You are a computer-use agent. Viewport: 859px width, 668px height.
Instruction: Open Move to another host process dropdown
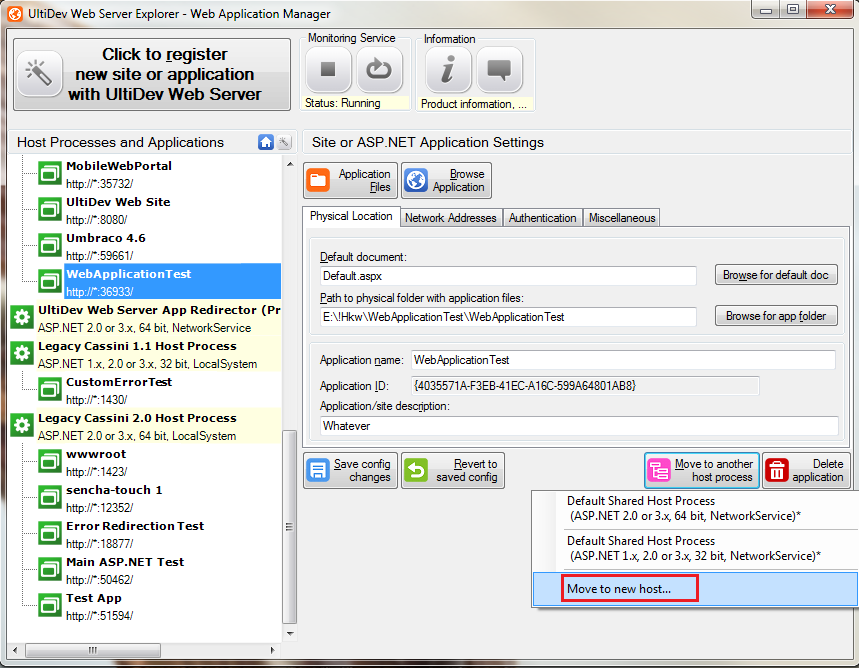point(702,470)
